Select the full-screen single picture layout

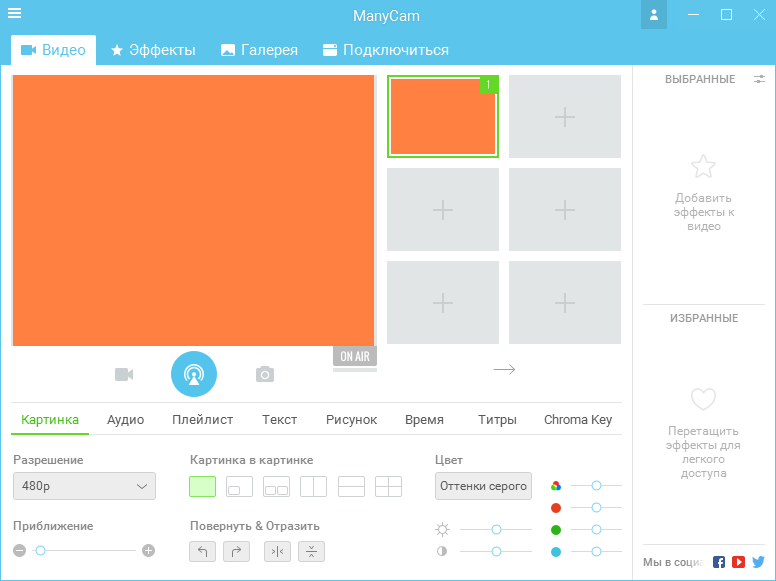click(203, 487)
